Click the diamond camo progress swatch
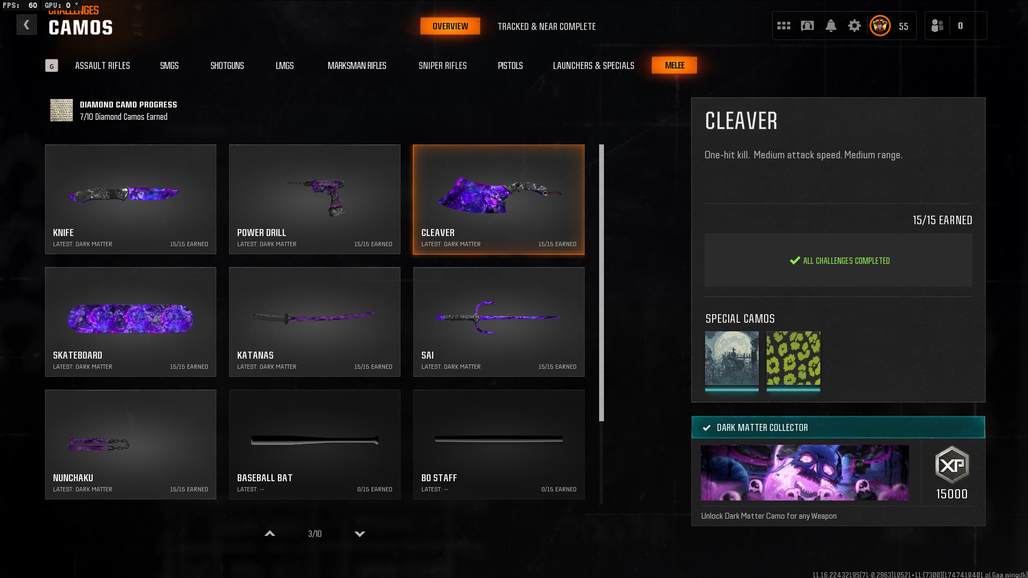1028x578 pixels. tap(62, 110)
